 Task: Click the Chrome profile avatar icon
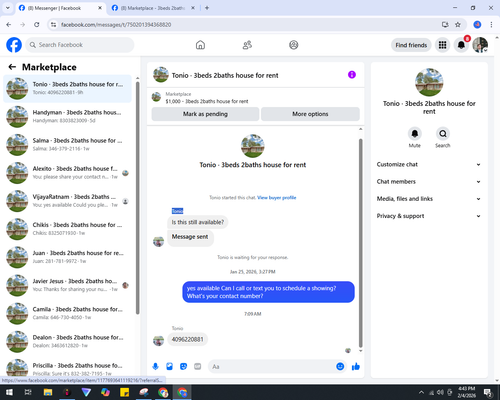tap(477, 25)
